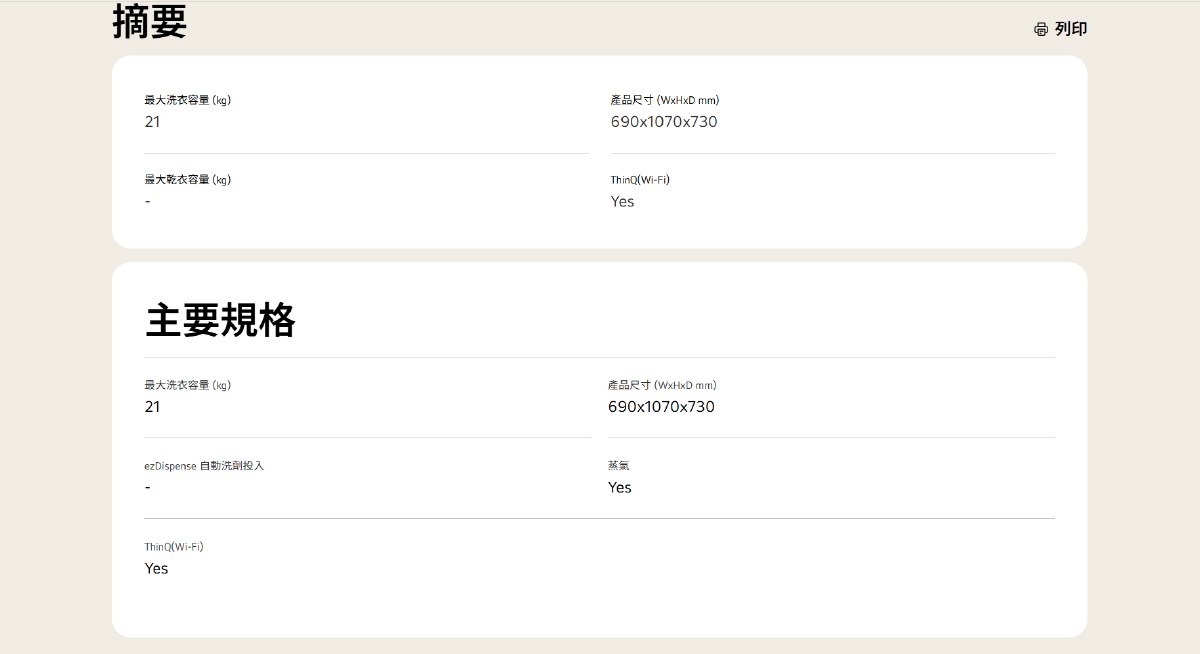Click the 蒸氣 steam label
The height and width of the screenshot is (654, 1200).
[618, 466]
